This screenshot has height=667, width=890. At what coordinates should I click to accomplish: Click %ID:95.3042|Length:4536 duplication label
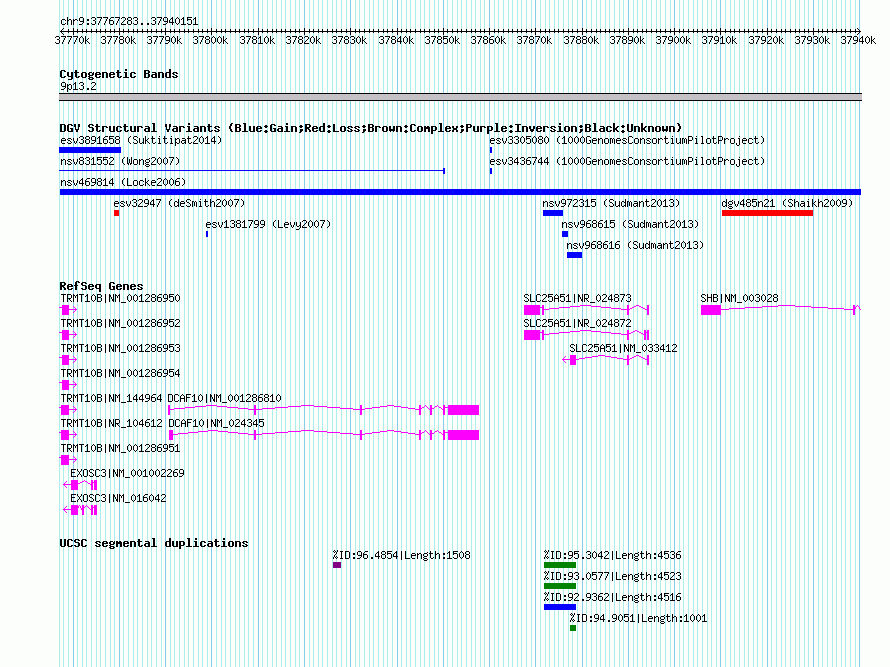612,555
